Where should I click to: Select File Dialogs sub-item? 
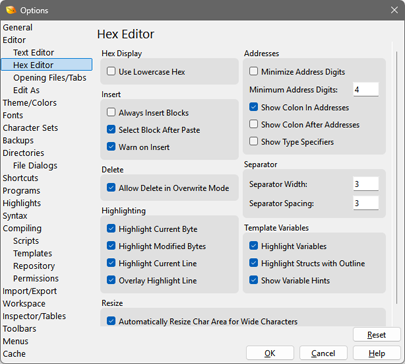[x=35, y=165]
